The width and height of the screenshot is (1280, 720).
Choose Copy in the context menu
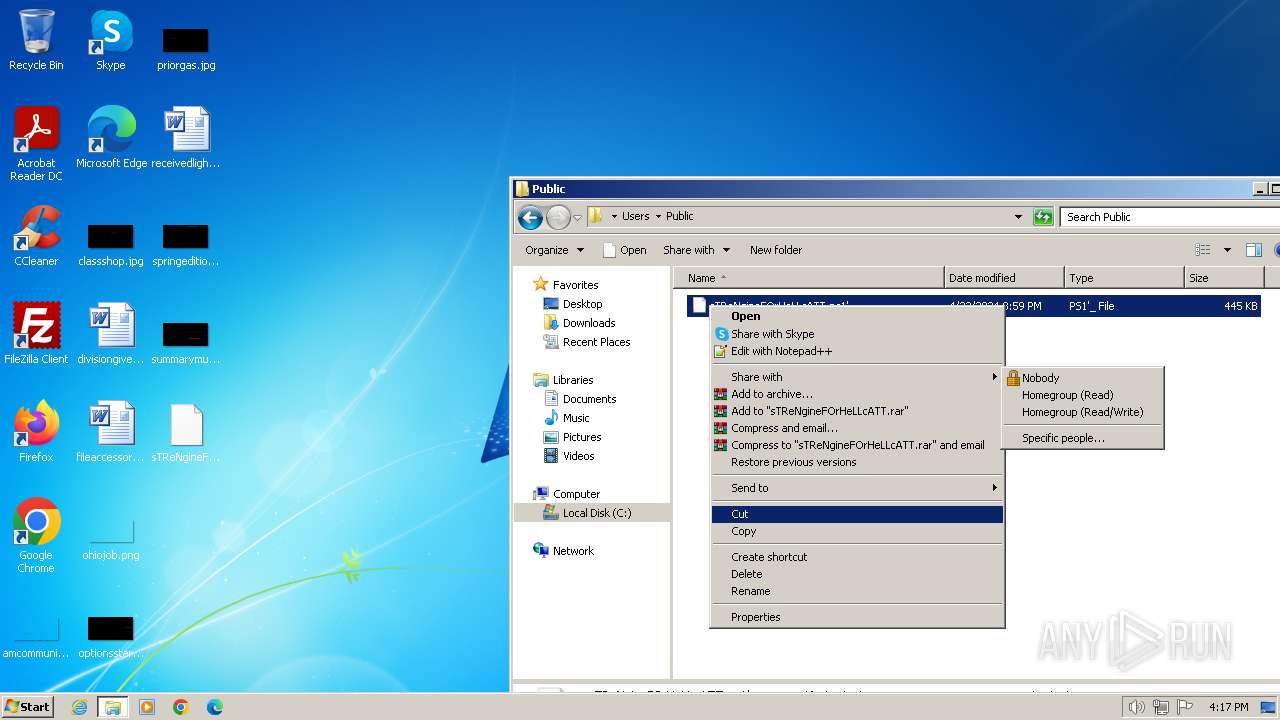click(856, 531)
